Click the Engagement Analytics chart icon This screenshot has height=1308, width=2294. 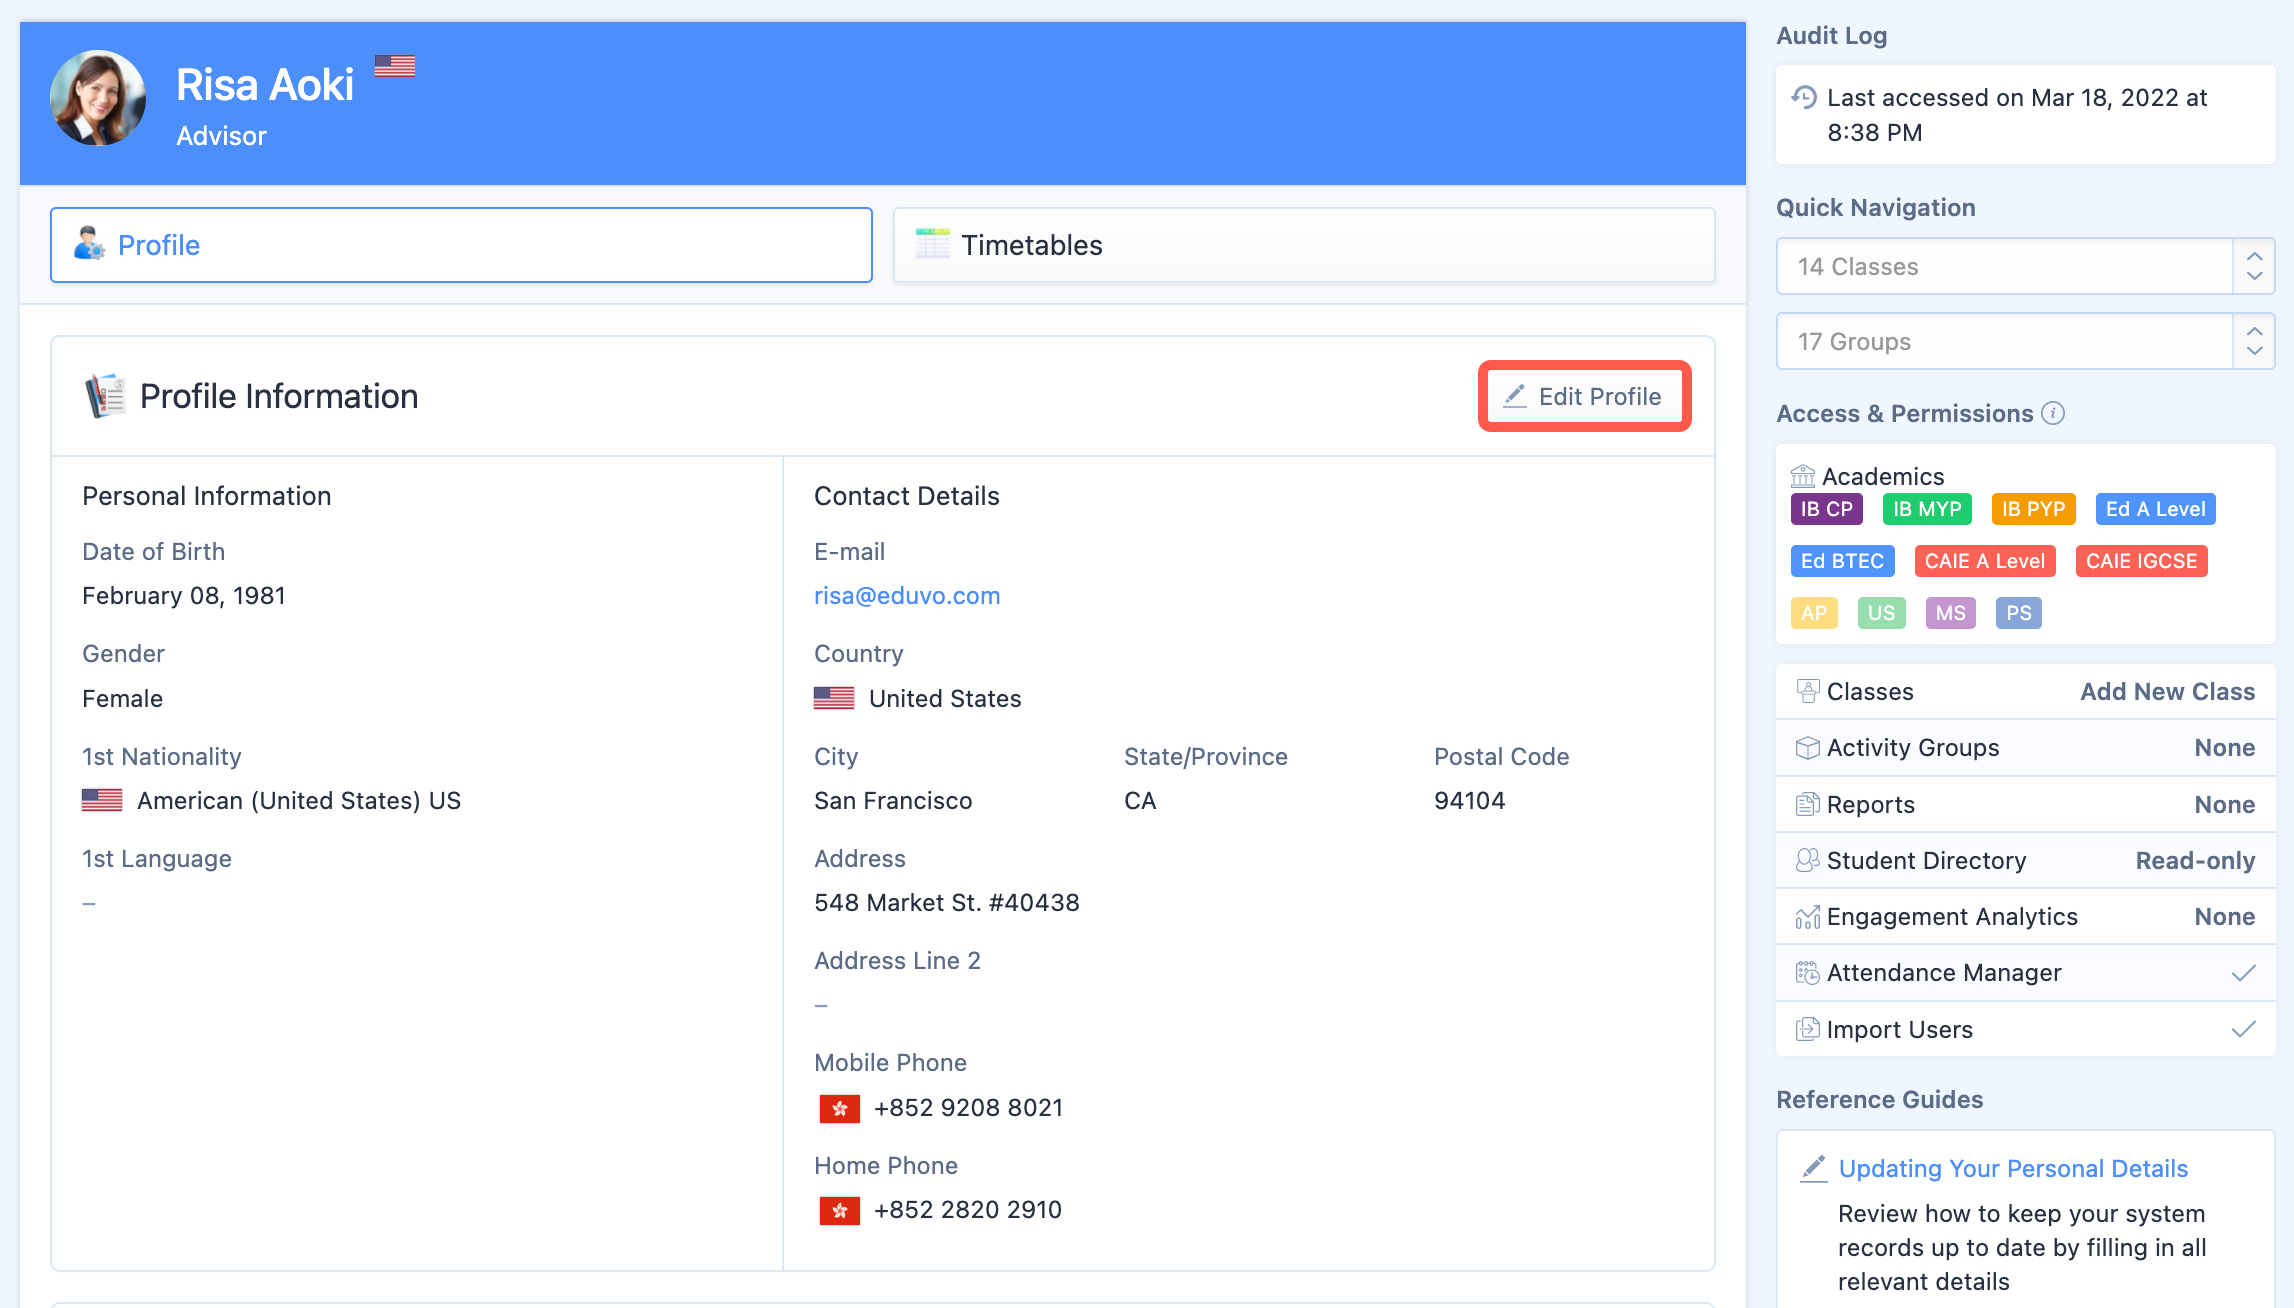[1807, 917]
